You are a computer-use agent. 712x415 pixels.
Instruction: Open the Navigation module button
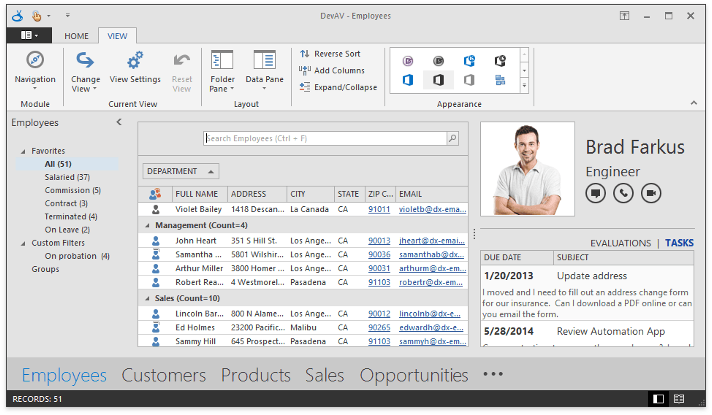[x=35, y=70]
